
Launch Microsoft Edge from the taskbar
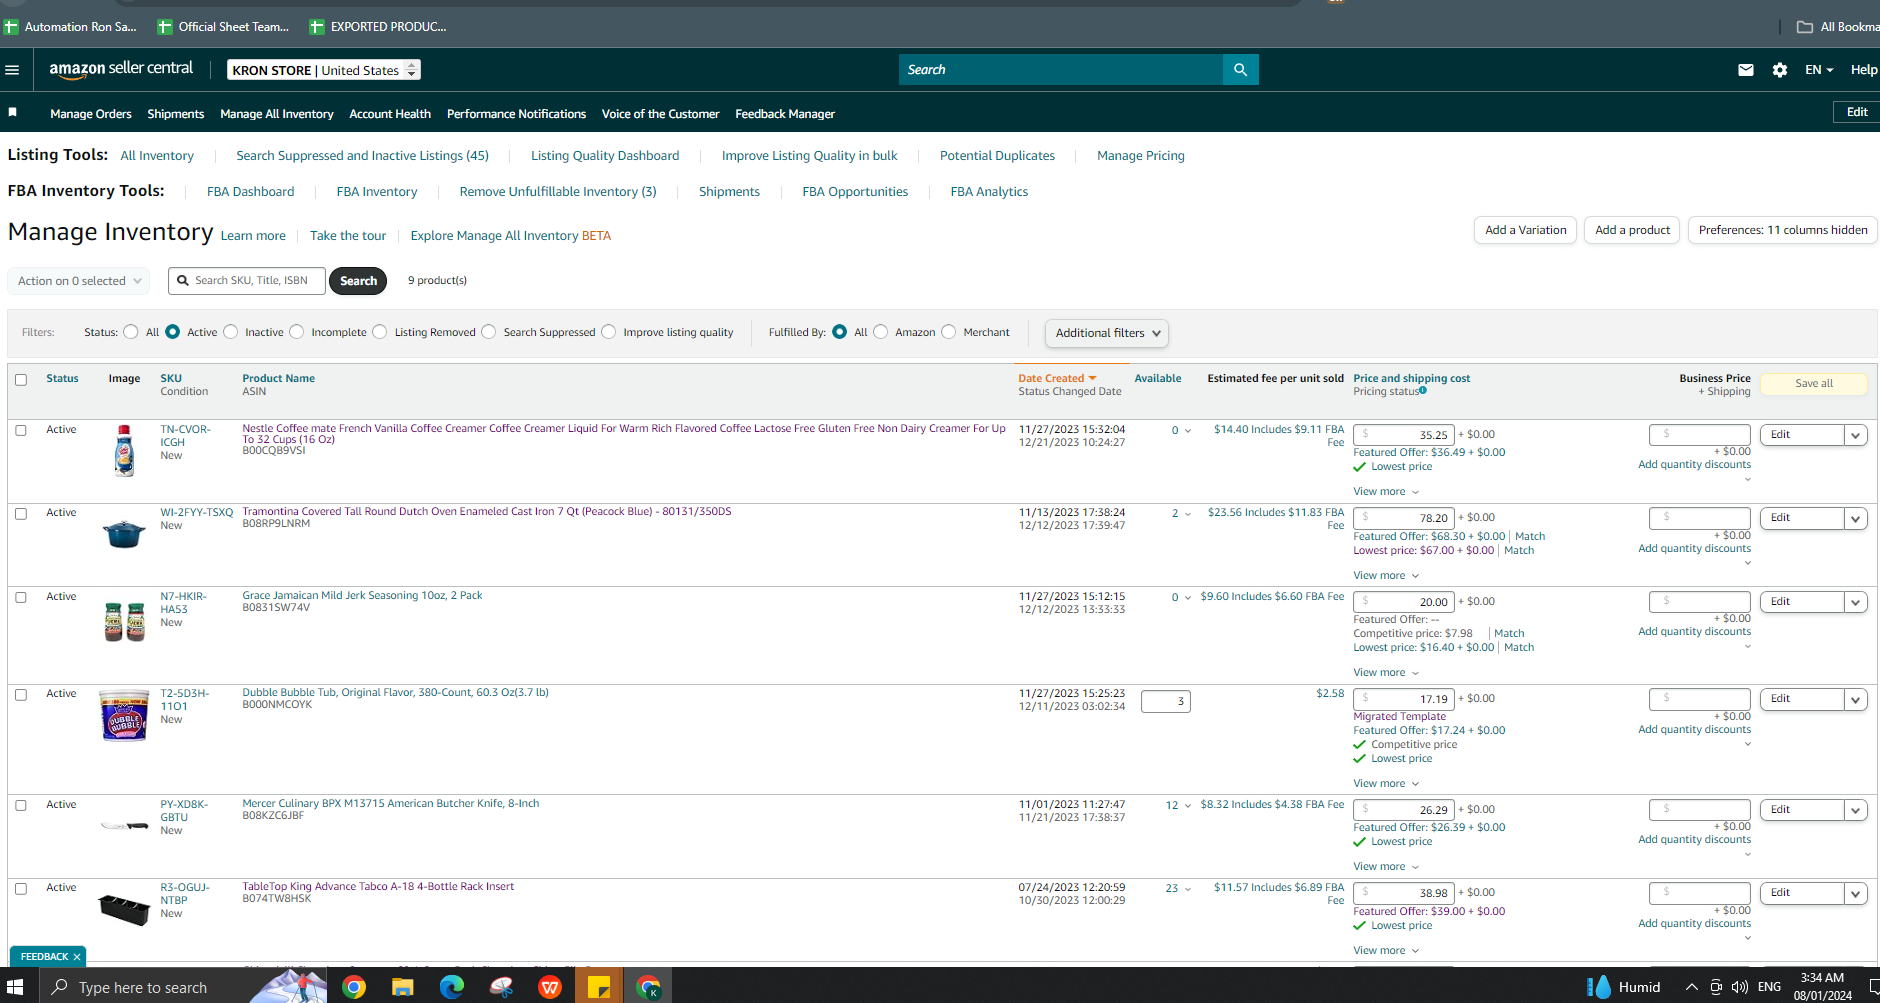click(451, 987)
